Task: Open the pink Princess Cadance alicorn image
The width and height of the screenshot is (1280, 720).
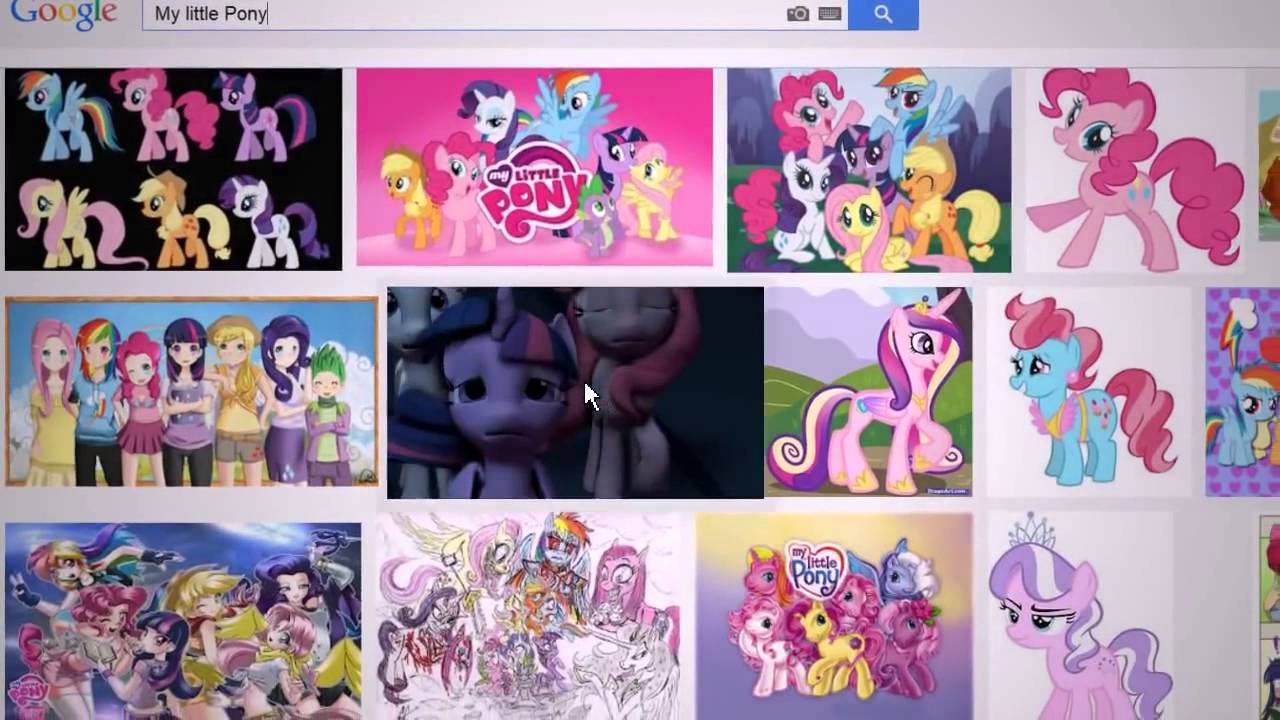Action: coord(868,392)
